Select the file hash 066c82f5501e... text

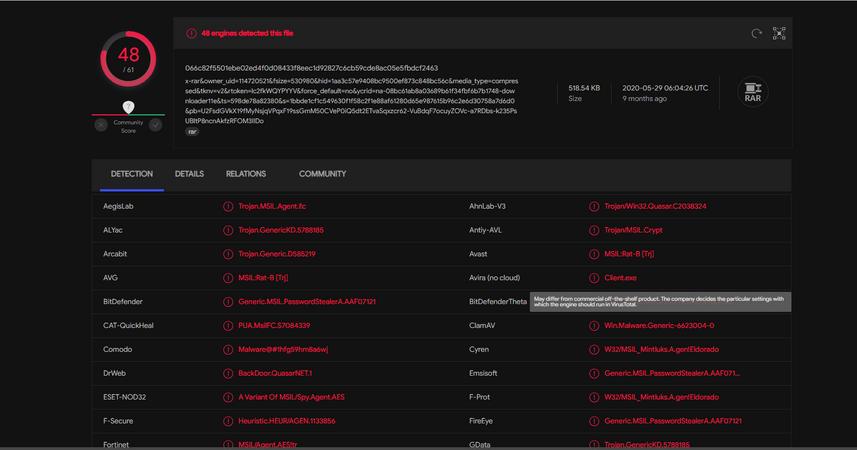click(x=312, y=68)
